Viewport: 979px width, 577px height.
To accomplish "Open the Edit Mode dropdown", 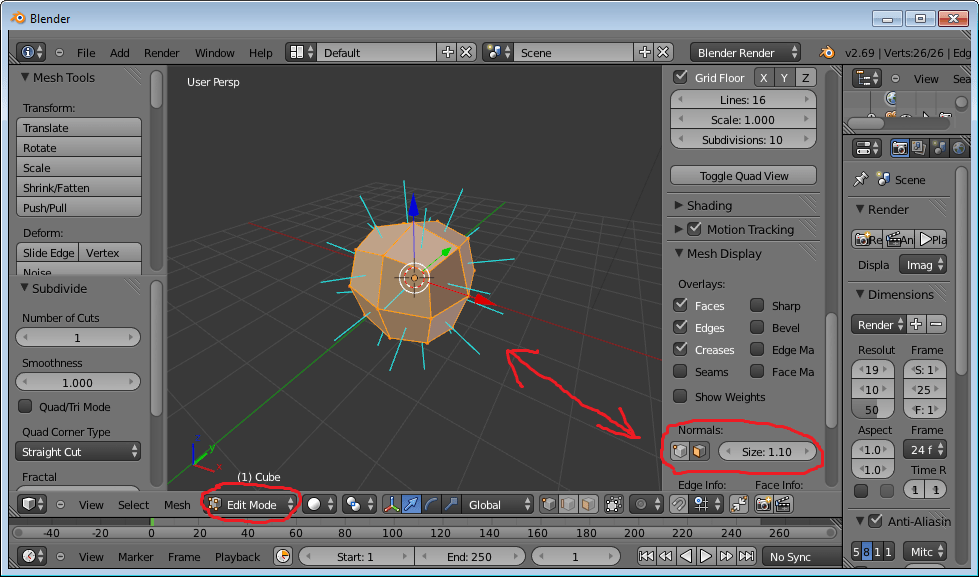I will coord(251,505).
